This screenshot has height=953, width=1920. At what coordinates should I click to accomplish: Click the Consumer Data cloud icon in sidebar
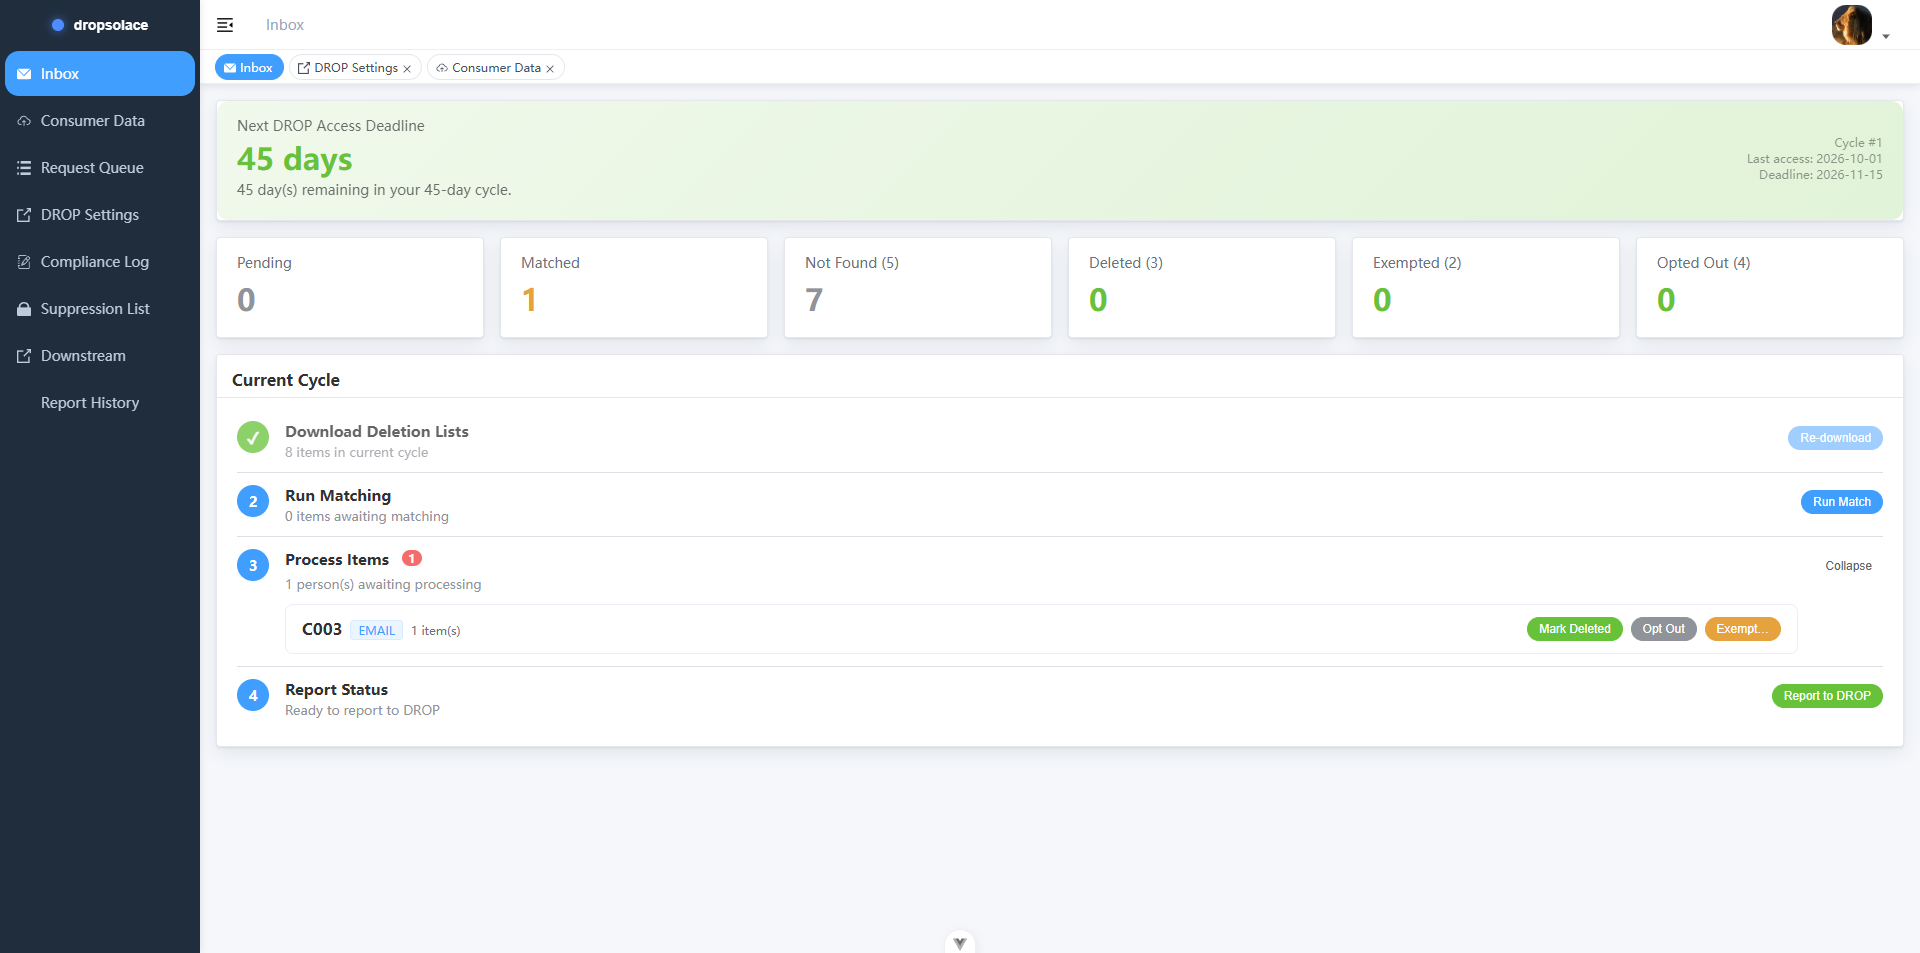pyautogui.click(x=24, y=121)
